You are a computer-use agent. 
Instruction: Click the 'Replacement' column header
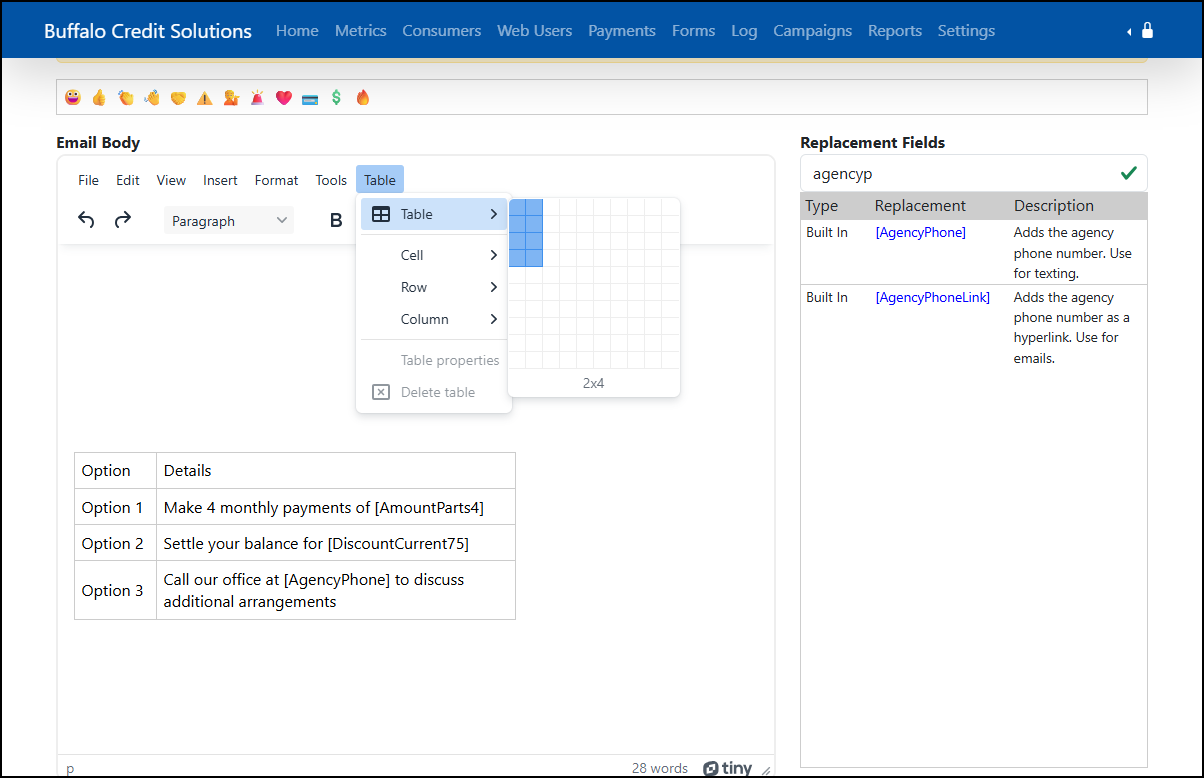point(920,205)
